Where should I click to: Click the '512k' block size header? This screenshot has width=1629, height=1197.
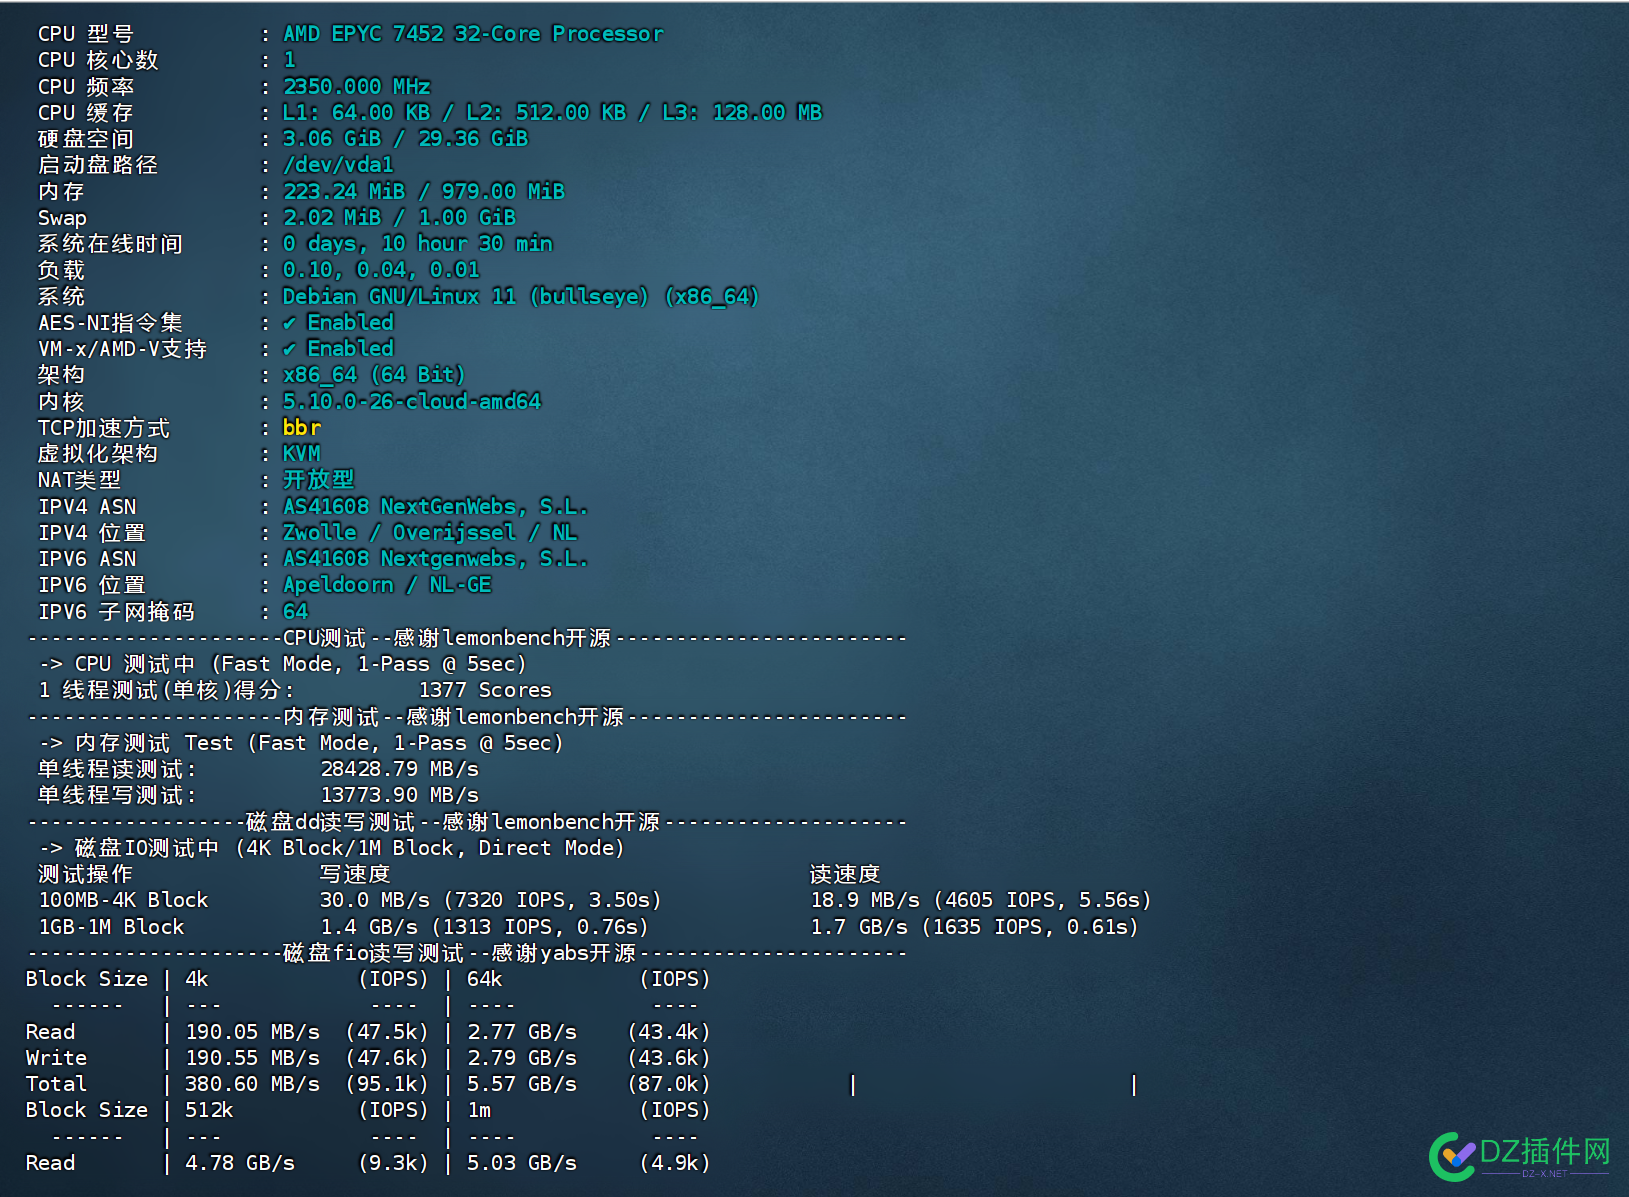209,1110
